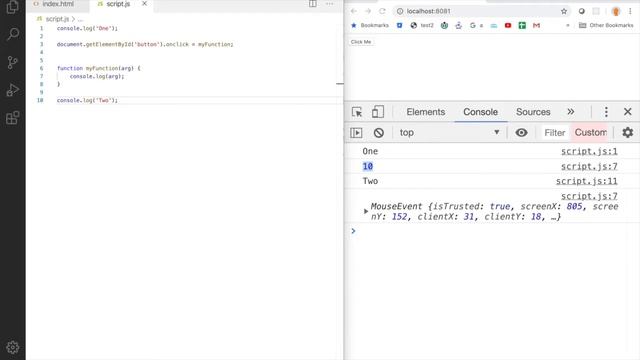Image resolution: width=640 pixels, height=360 pixels.
Task: Clear the console output
Action: pyautogui.click(x=379, y=133)
